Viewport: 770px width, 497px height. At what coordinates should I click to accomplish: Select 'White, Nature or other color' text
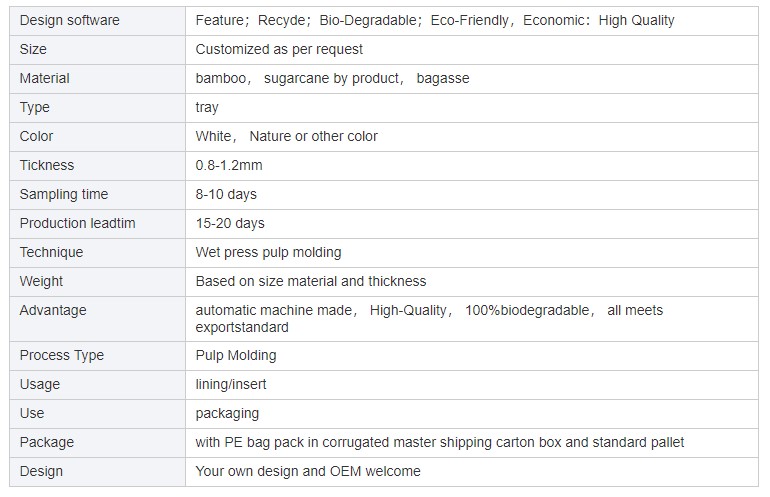coord(287,136)
